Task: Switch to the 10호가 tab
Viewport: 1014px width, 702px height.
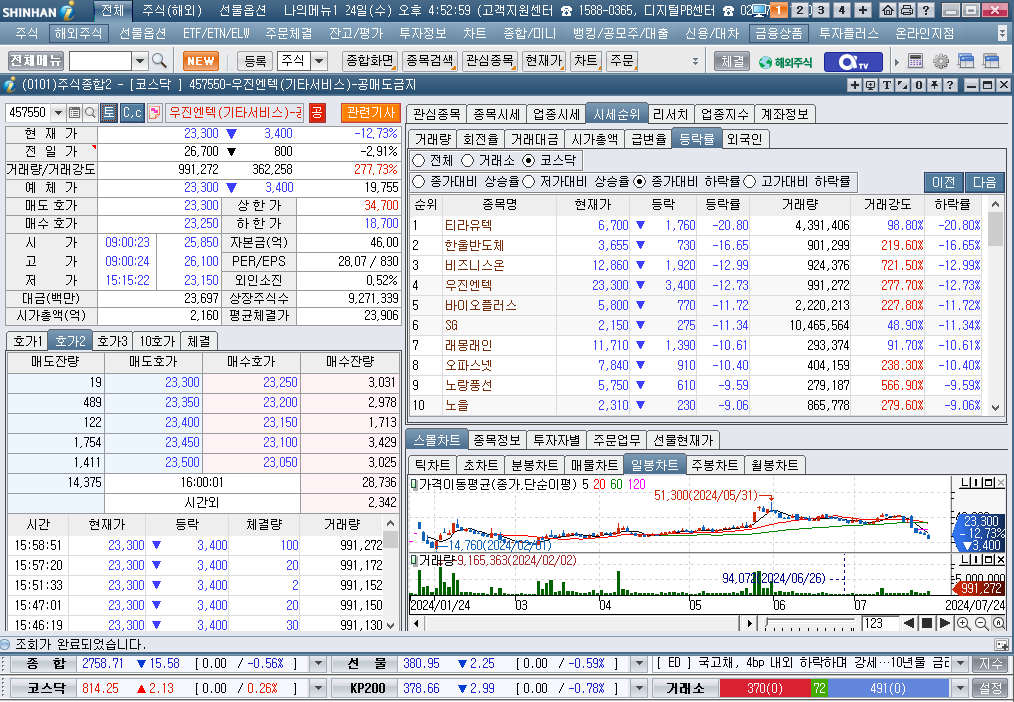Action: 157,341
